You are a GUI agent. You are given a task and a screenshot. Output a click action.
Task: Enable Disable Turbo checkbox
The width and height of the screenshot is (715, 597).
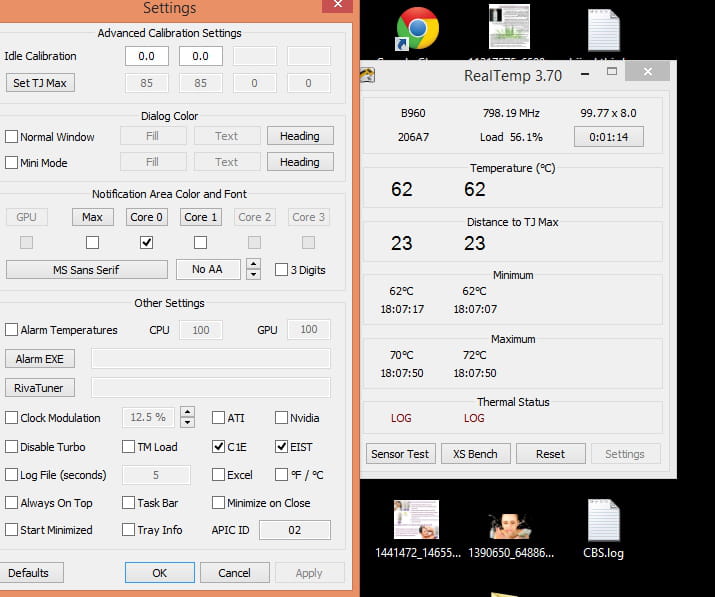coord(11,446)
